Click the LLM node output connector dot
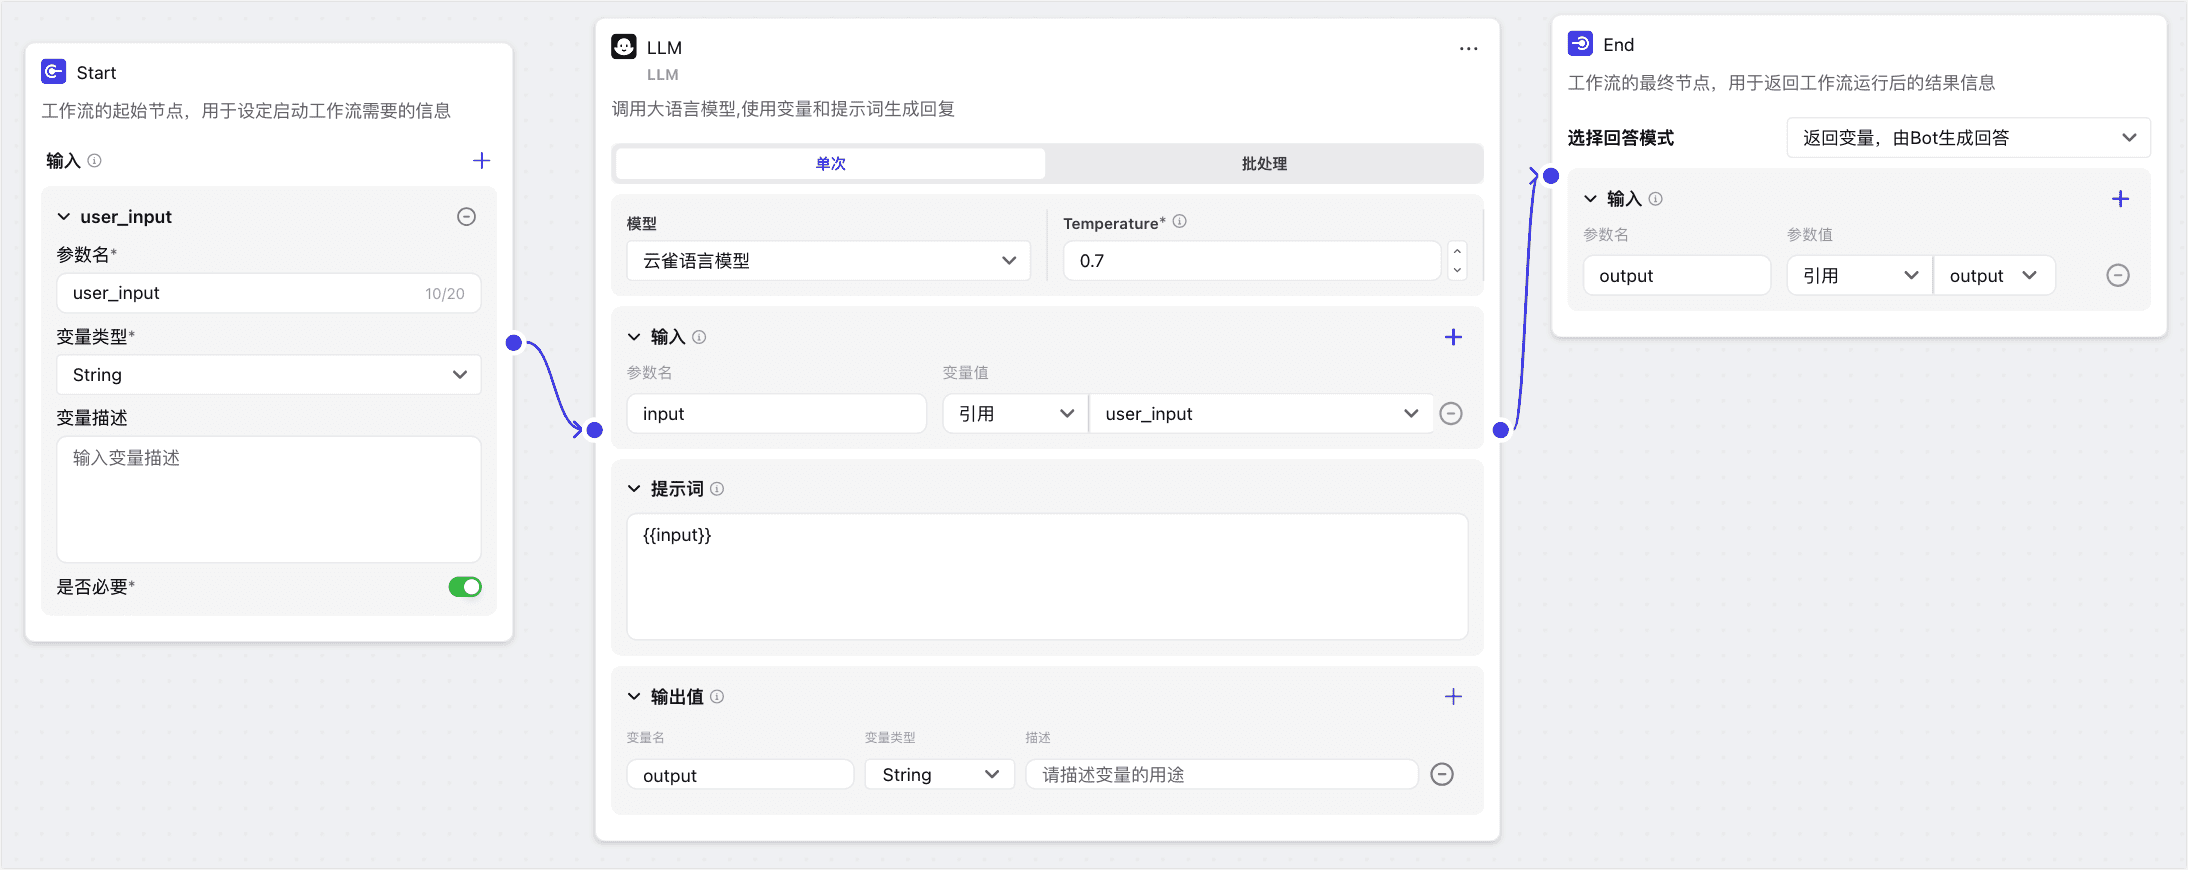This screenshot has width=2188, height=870. 1500,430
